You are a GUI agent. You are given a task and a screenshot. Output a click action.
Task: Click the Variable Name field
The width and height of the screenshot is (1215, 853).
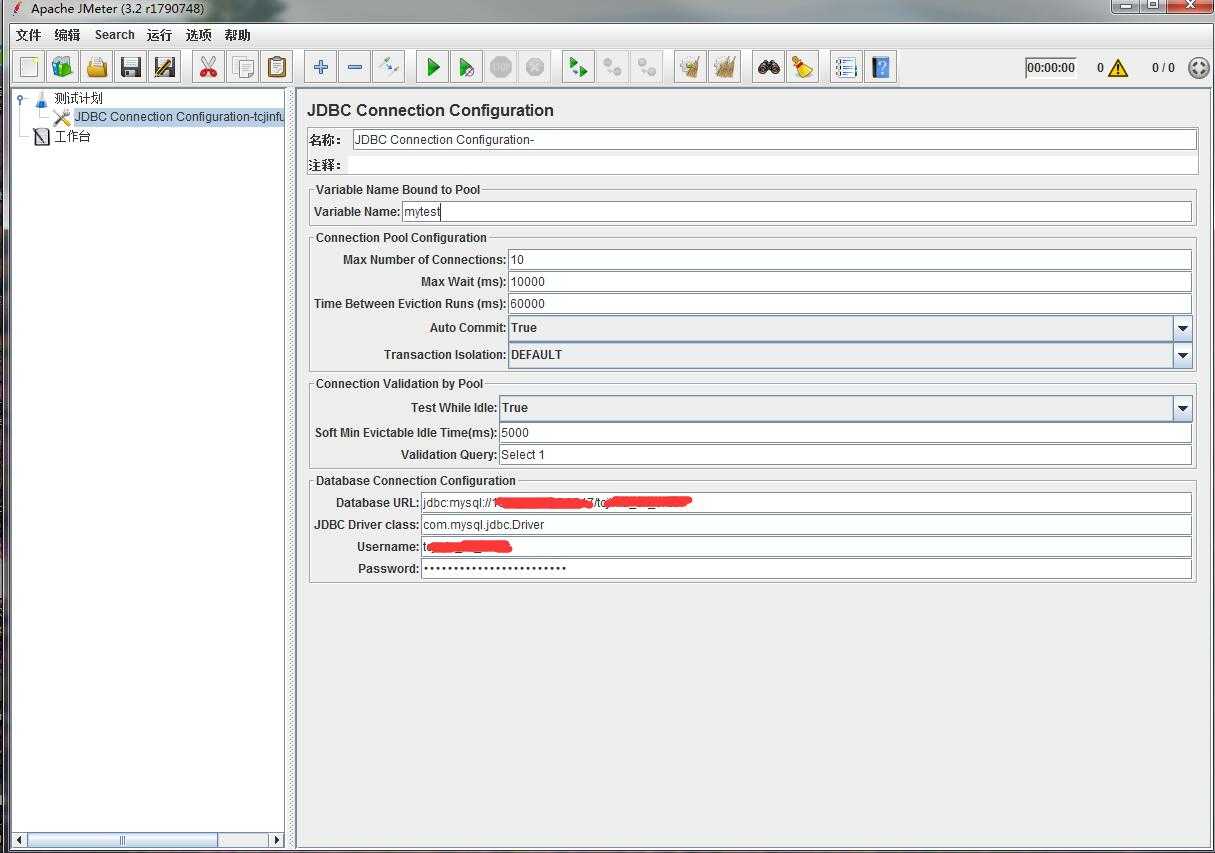point(796,212)
